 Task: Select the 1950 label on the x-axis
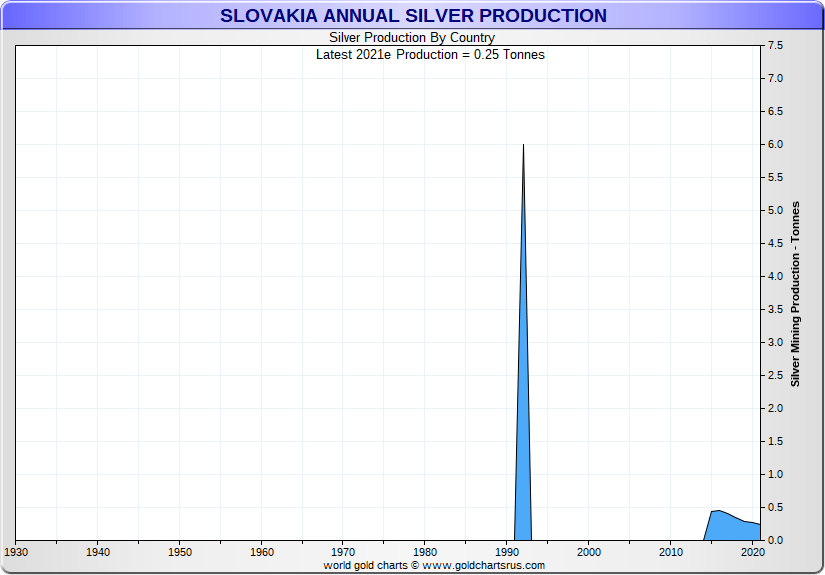point(179,551)
